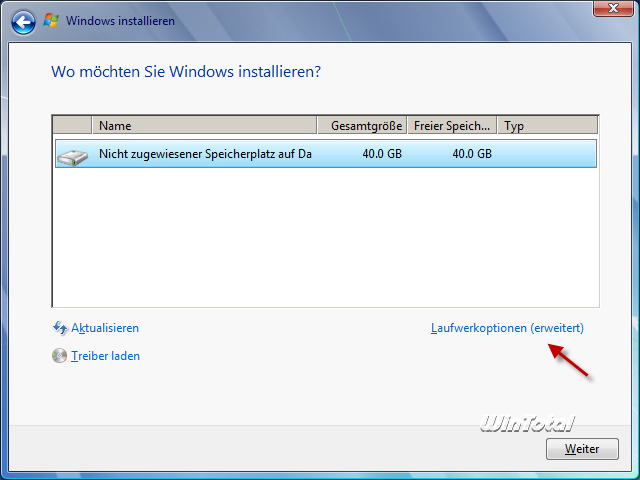Open Laufwerkoptionen (erweitert) link
Image resolution: width=640 pixels, height=480 pixels.
[507, 328]
